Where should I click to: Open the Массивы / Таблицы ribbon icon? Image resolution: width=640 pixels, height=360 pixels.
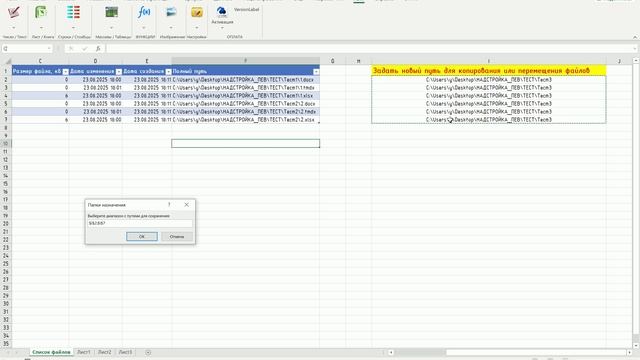pyautogui.click(x=111, y=12)
